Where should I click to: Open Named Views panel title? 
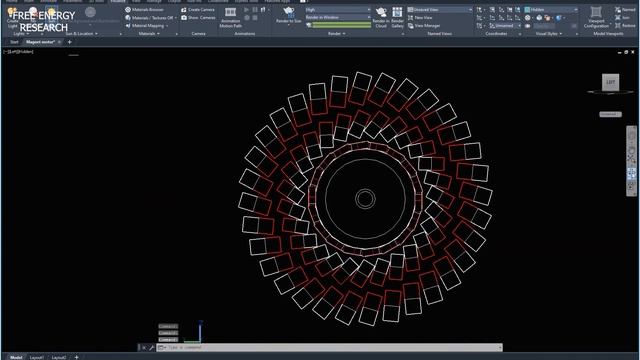[439, 34]
